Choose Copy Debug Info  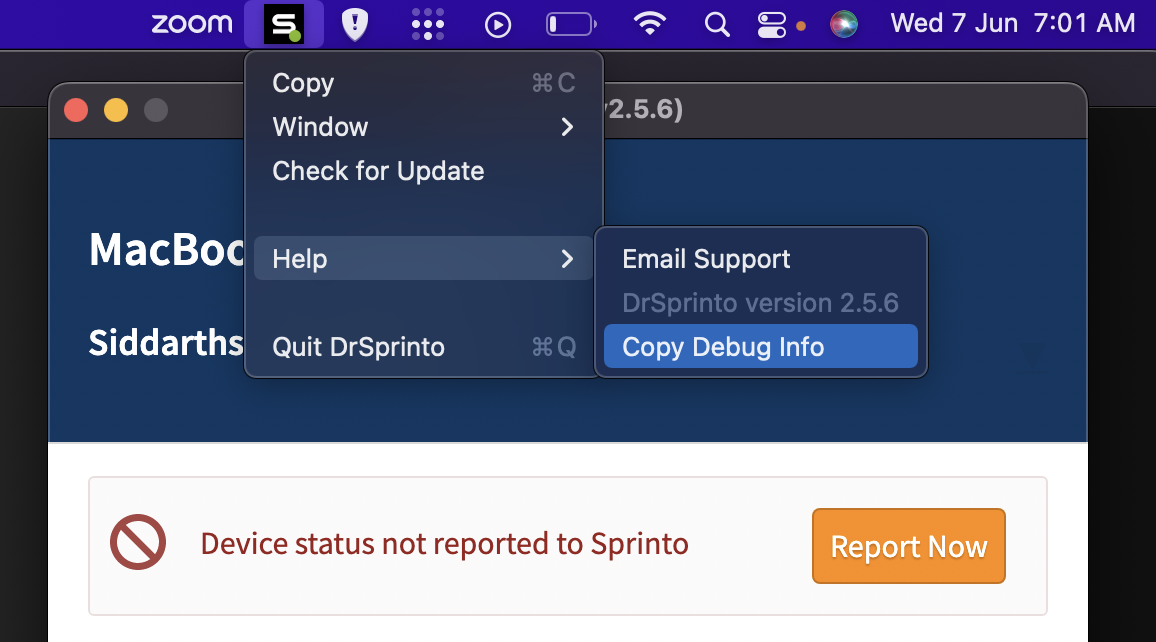click(761, 346)
